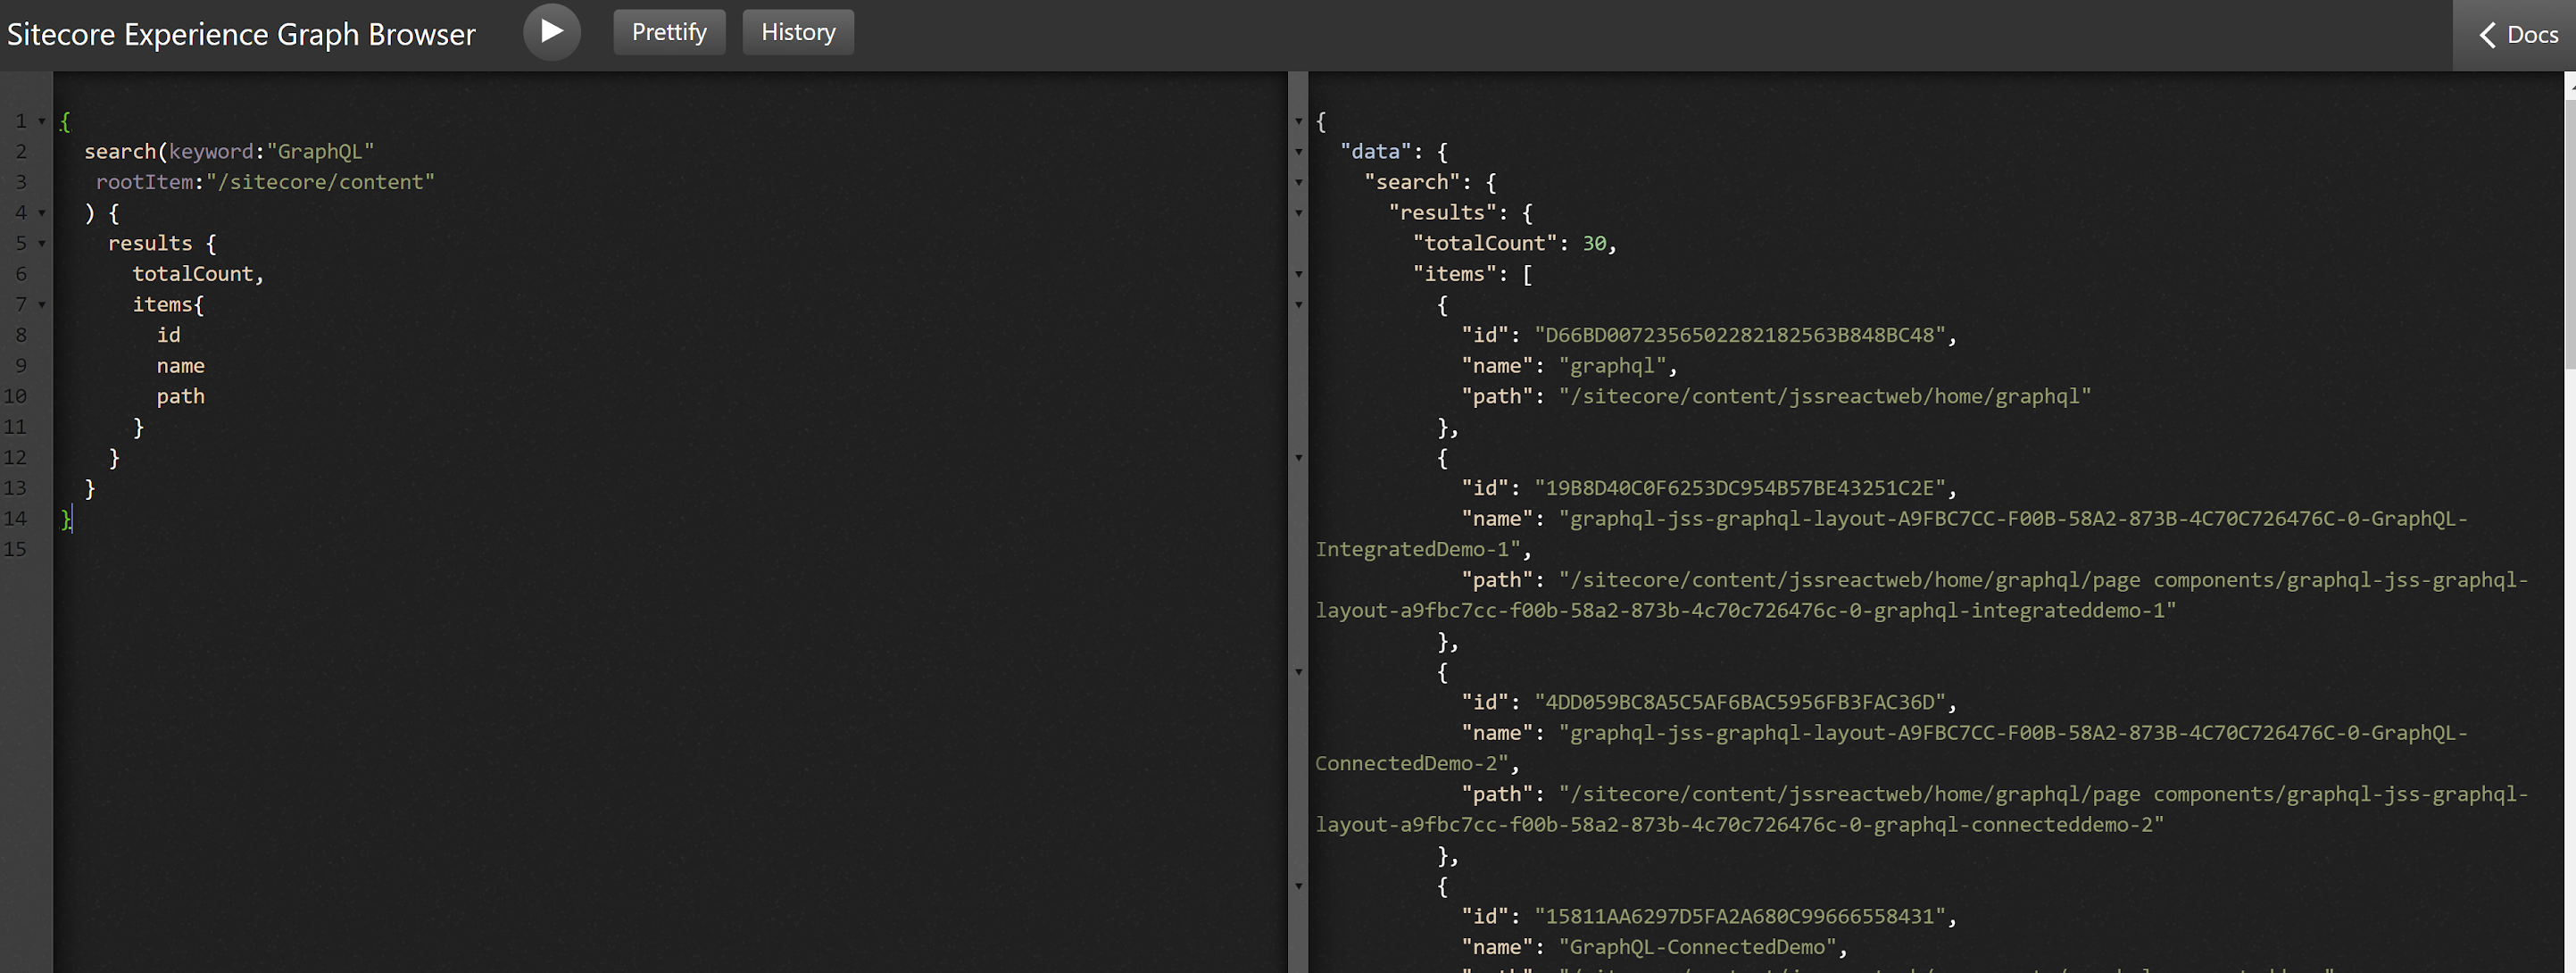Viewport: 2576px width, 973px height.
Task: Collapse the fold arrow on query line 4
Action: (42, 213)
